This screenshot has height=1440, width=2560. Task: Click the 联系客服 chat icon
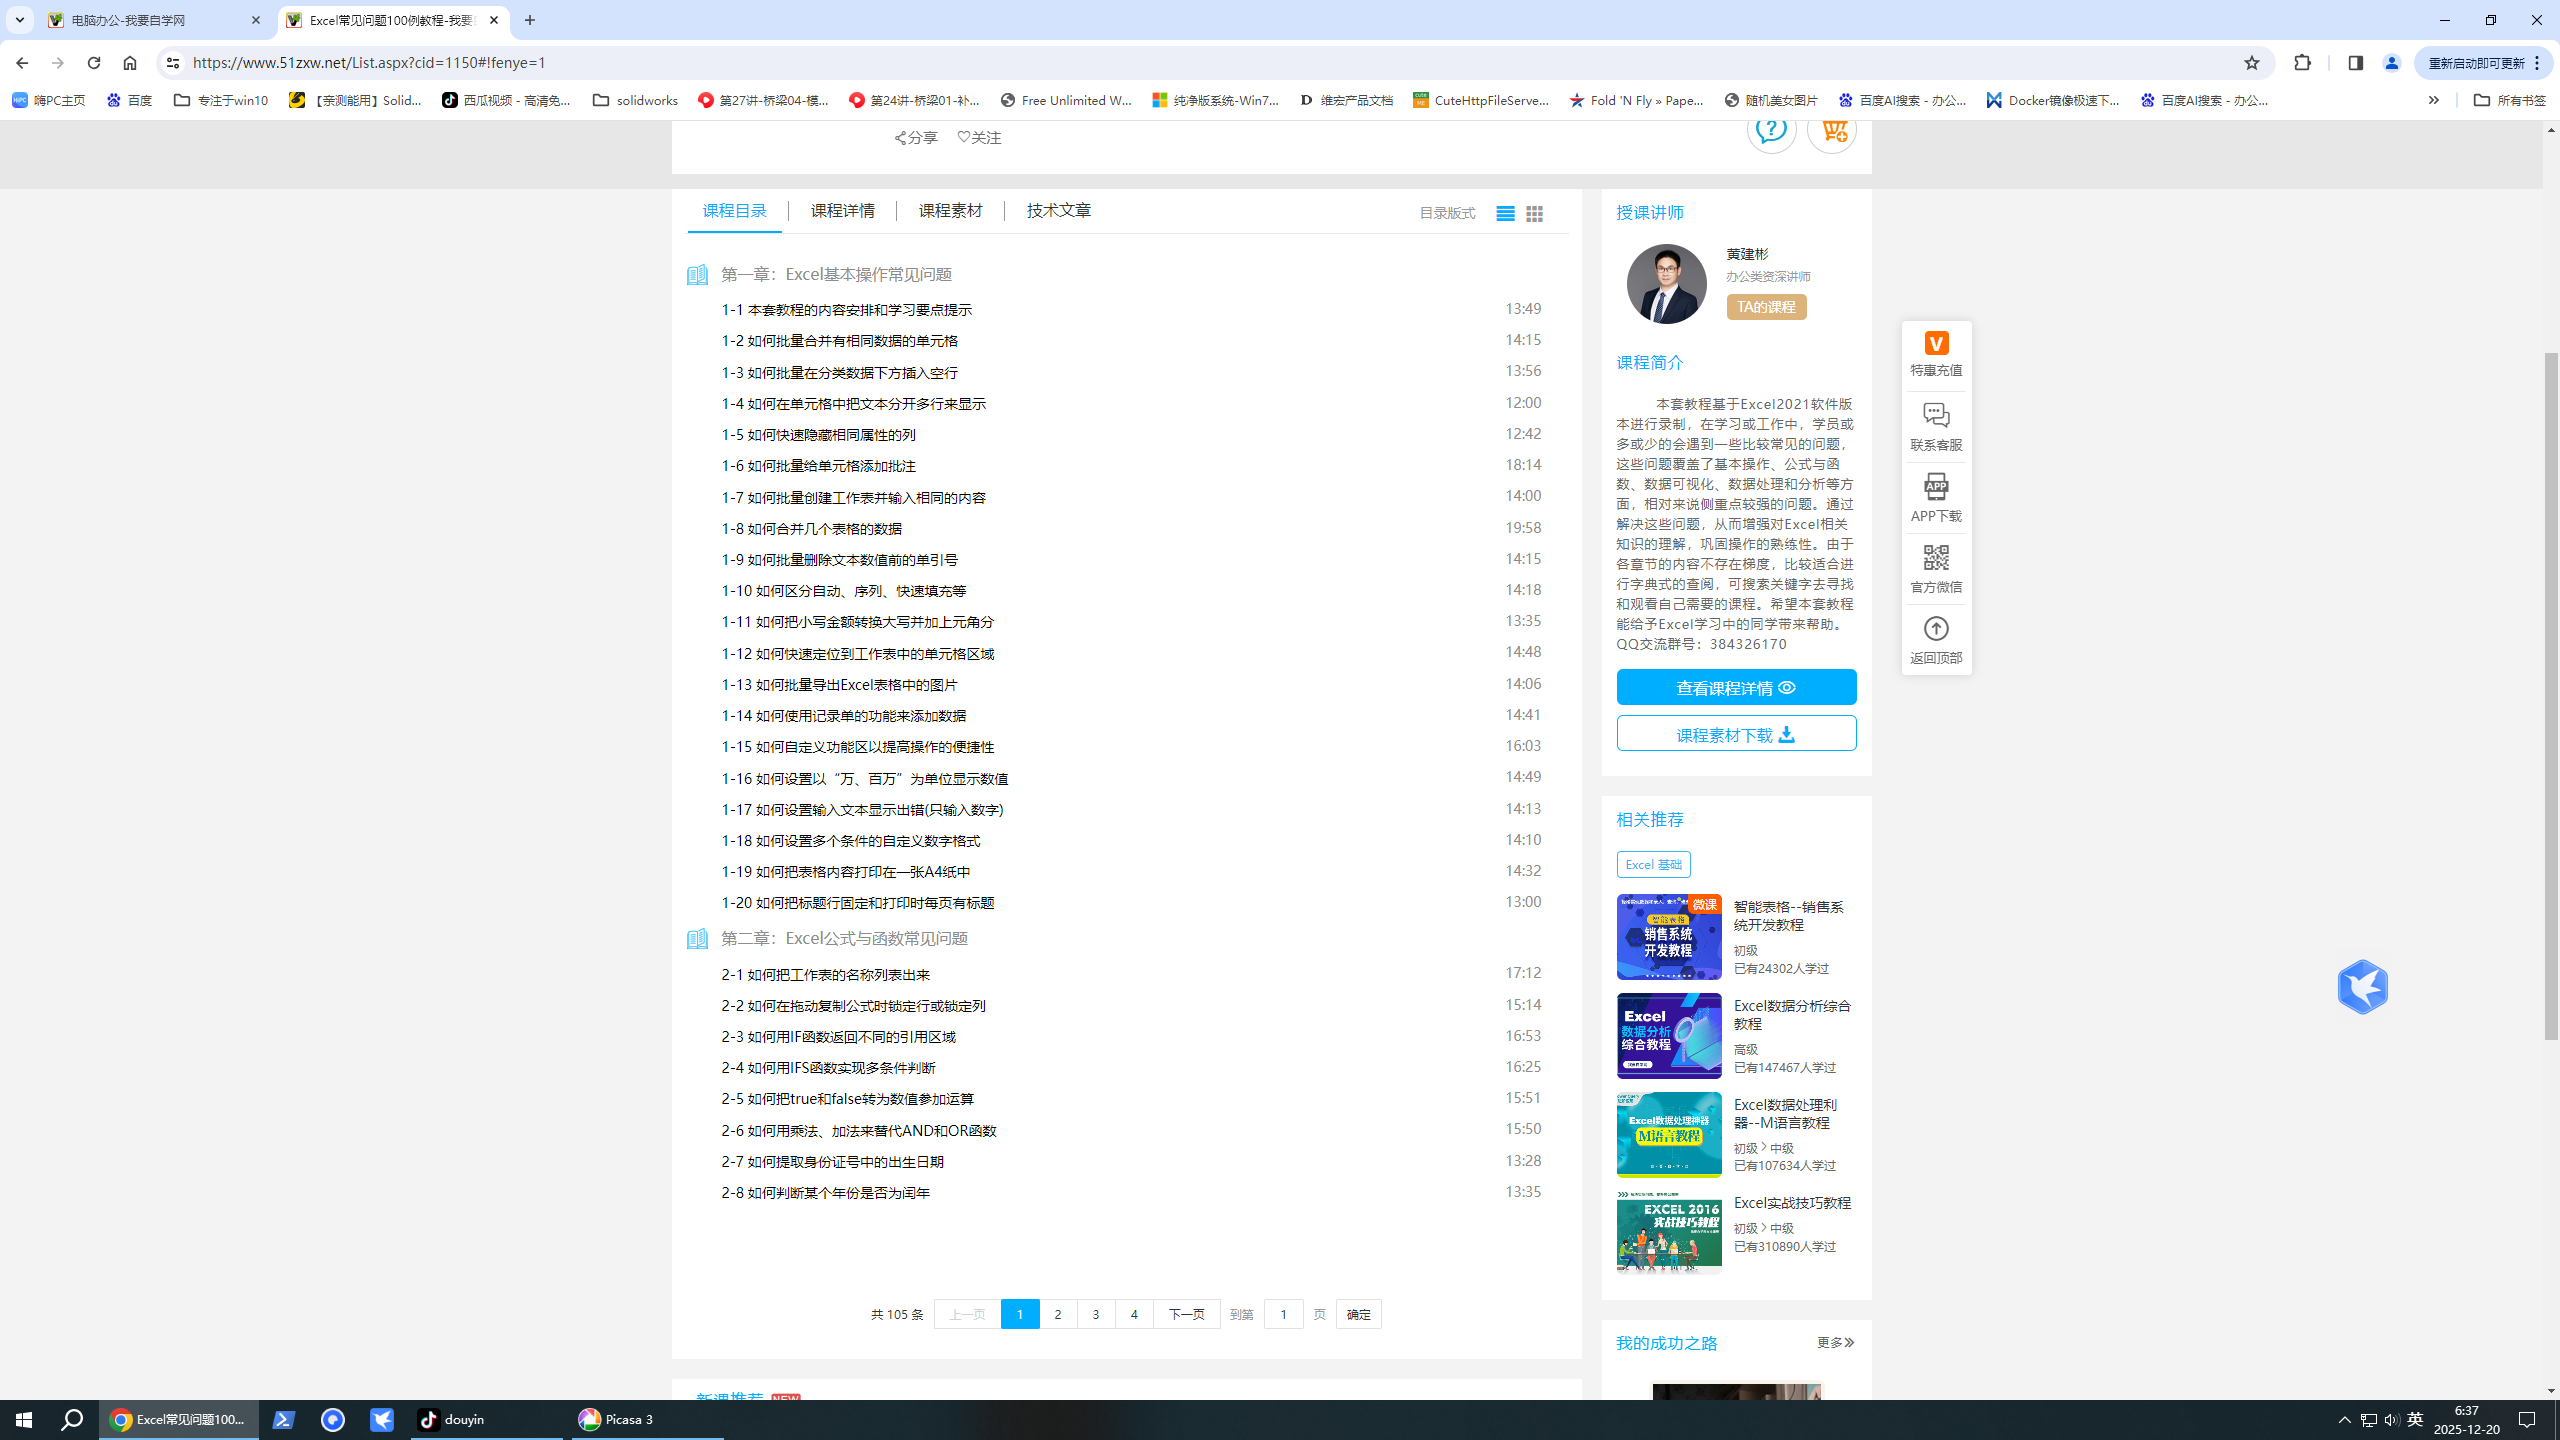point(1936,415)
